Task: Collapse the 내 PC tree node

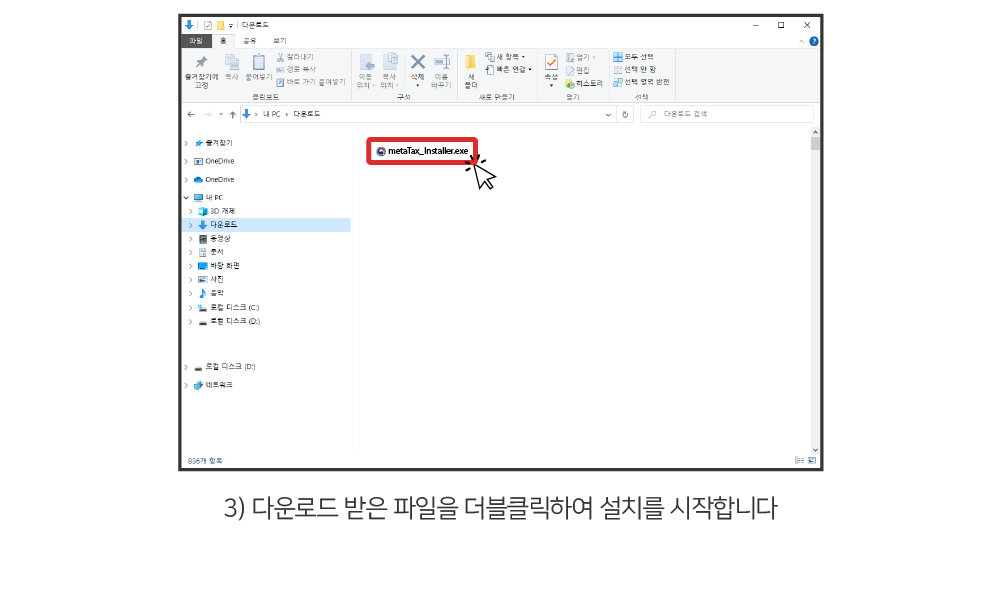Action: pyautogui.click(x=186, y=198)
